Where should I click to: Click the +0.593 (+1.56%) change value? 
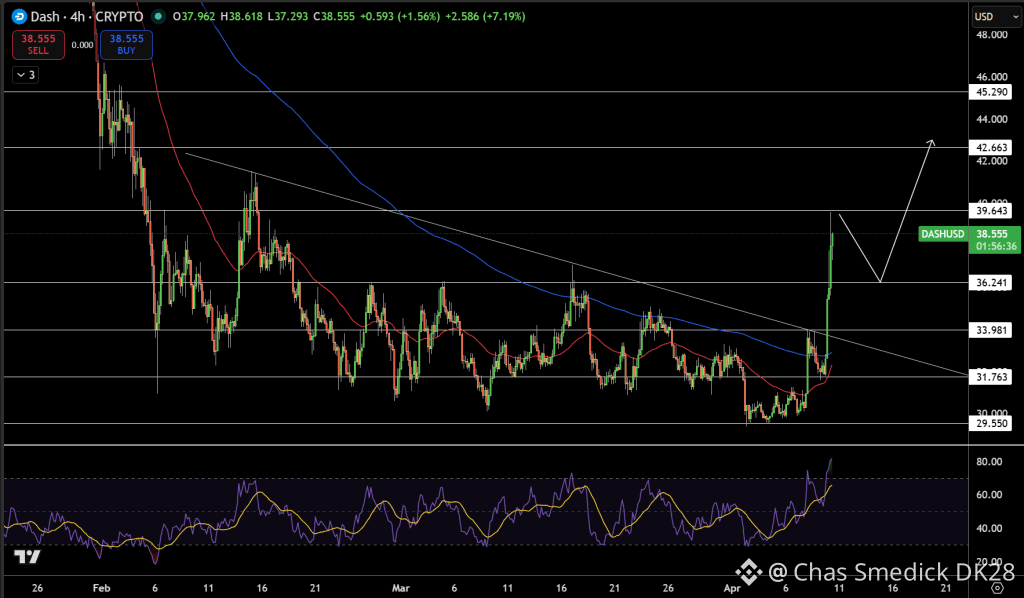coord(399,16)
